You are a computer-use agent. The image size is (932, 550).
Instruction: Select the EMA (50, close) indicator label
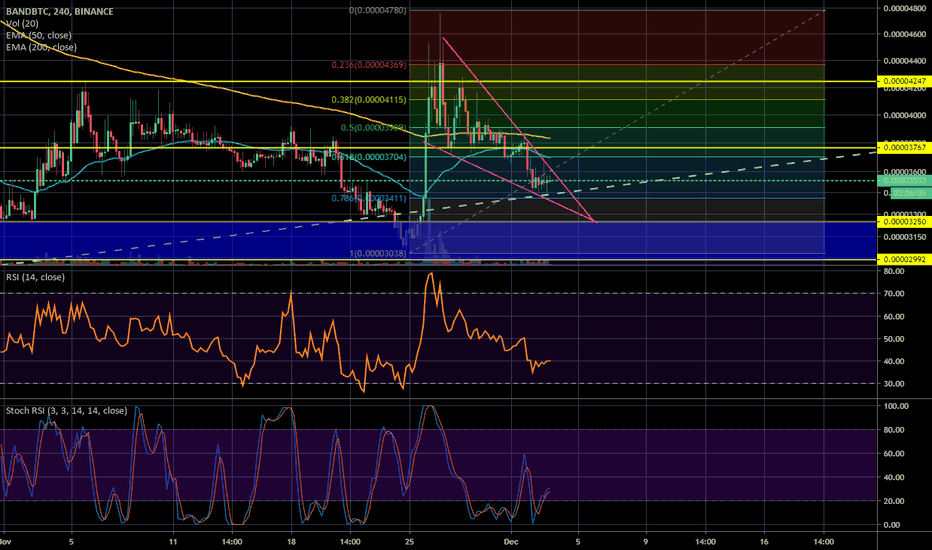point(39,35)
